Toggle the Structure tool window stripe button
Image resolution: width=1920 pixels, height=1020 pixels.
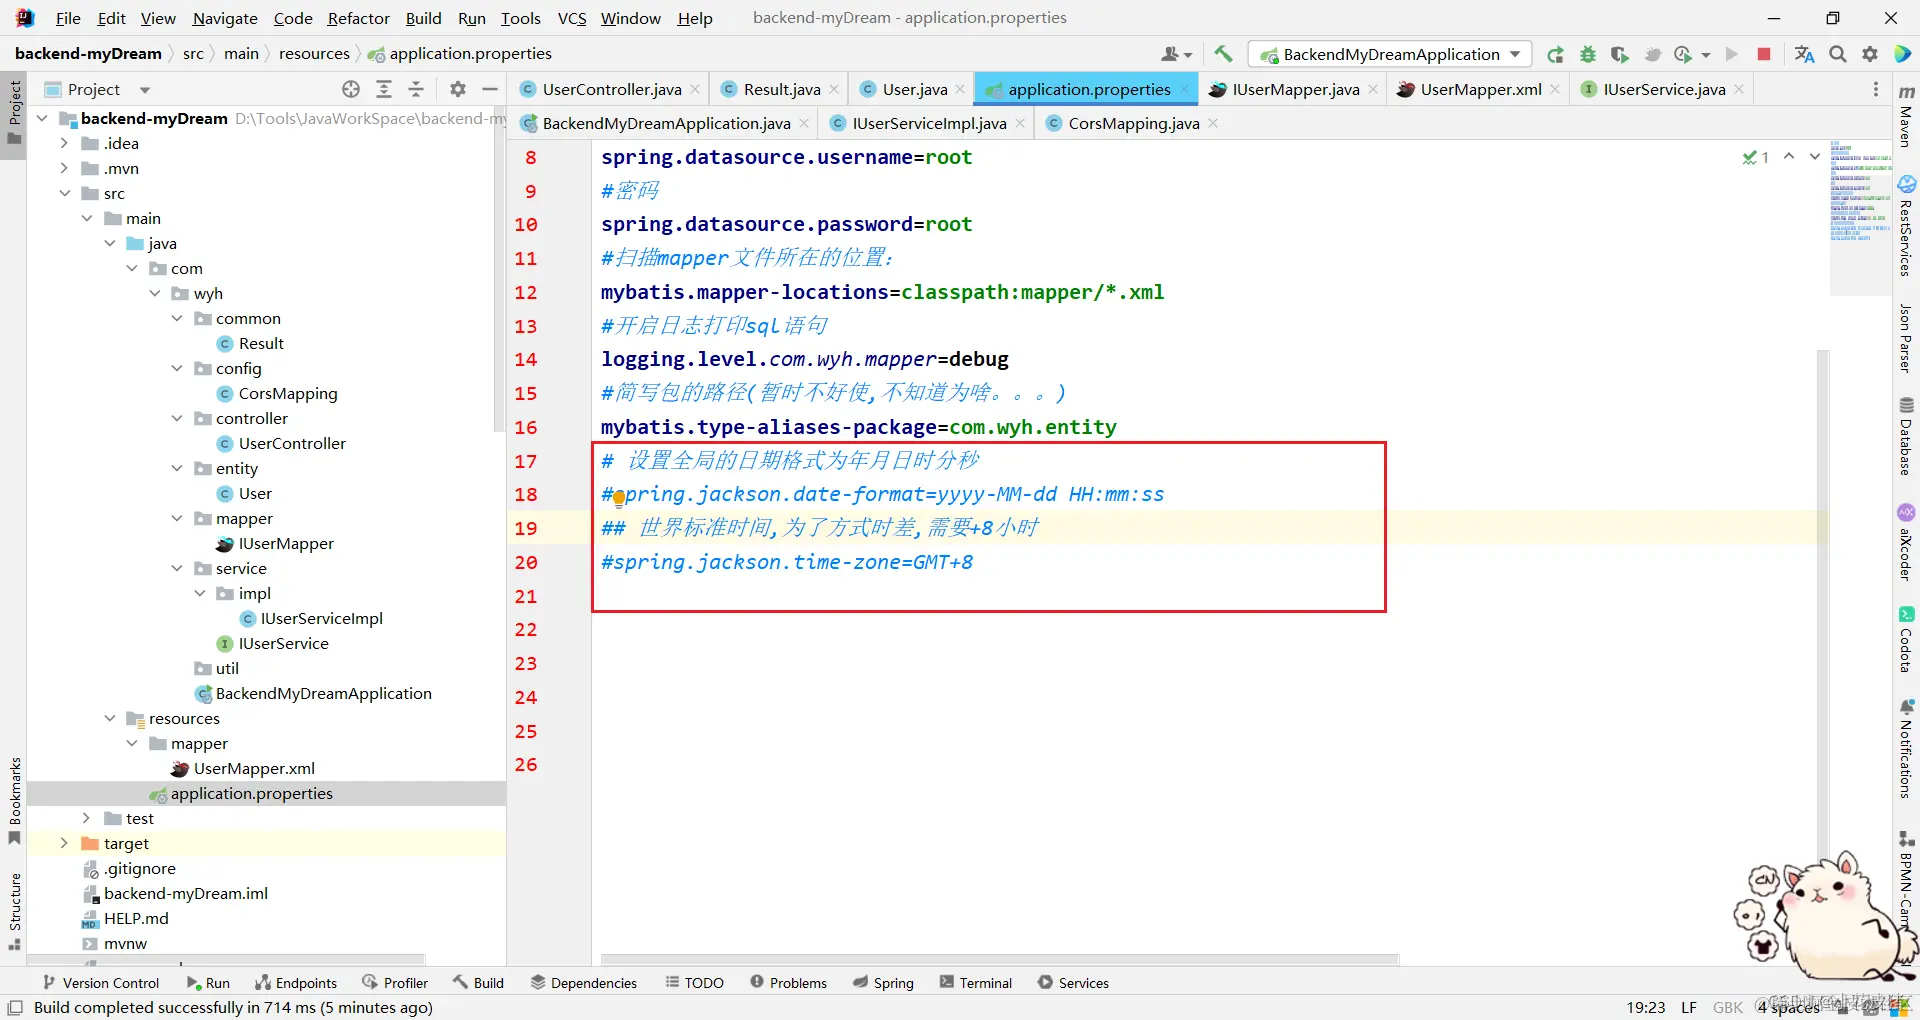point(14,913)
